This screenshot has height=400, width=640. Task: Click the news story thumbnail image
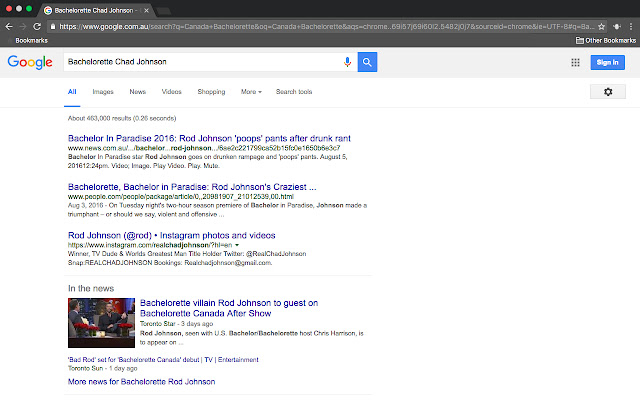coord(101,323)
